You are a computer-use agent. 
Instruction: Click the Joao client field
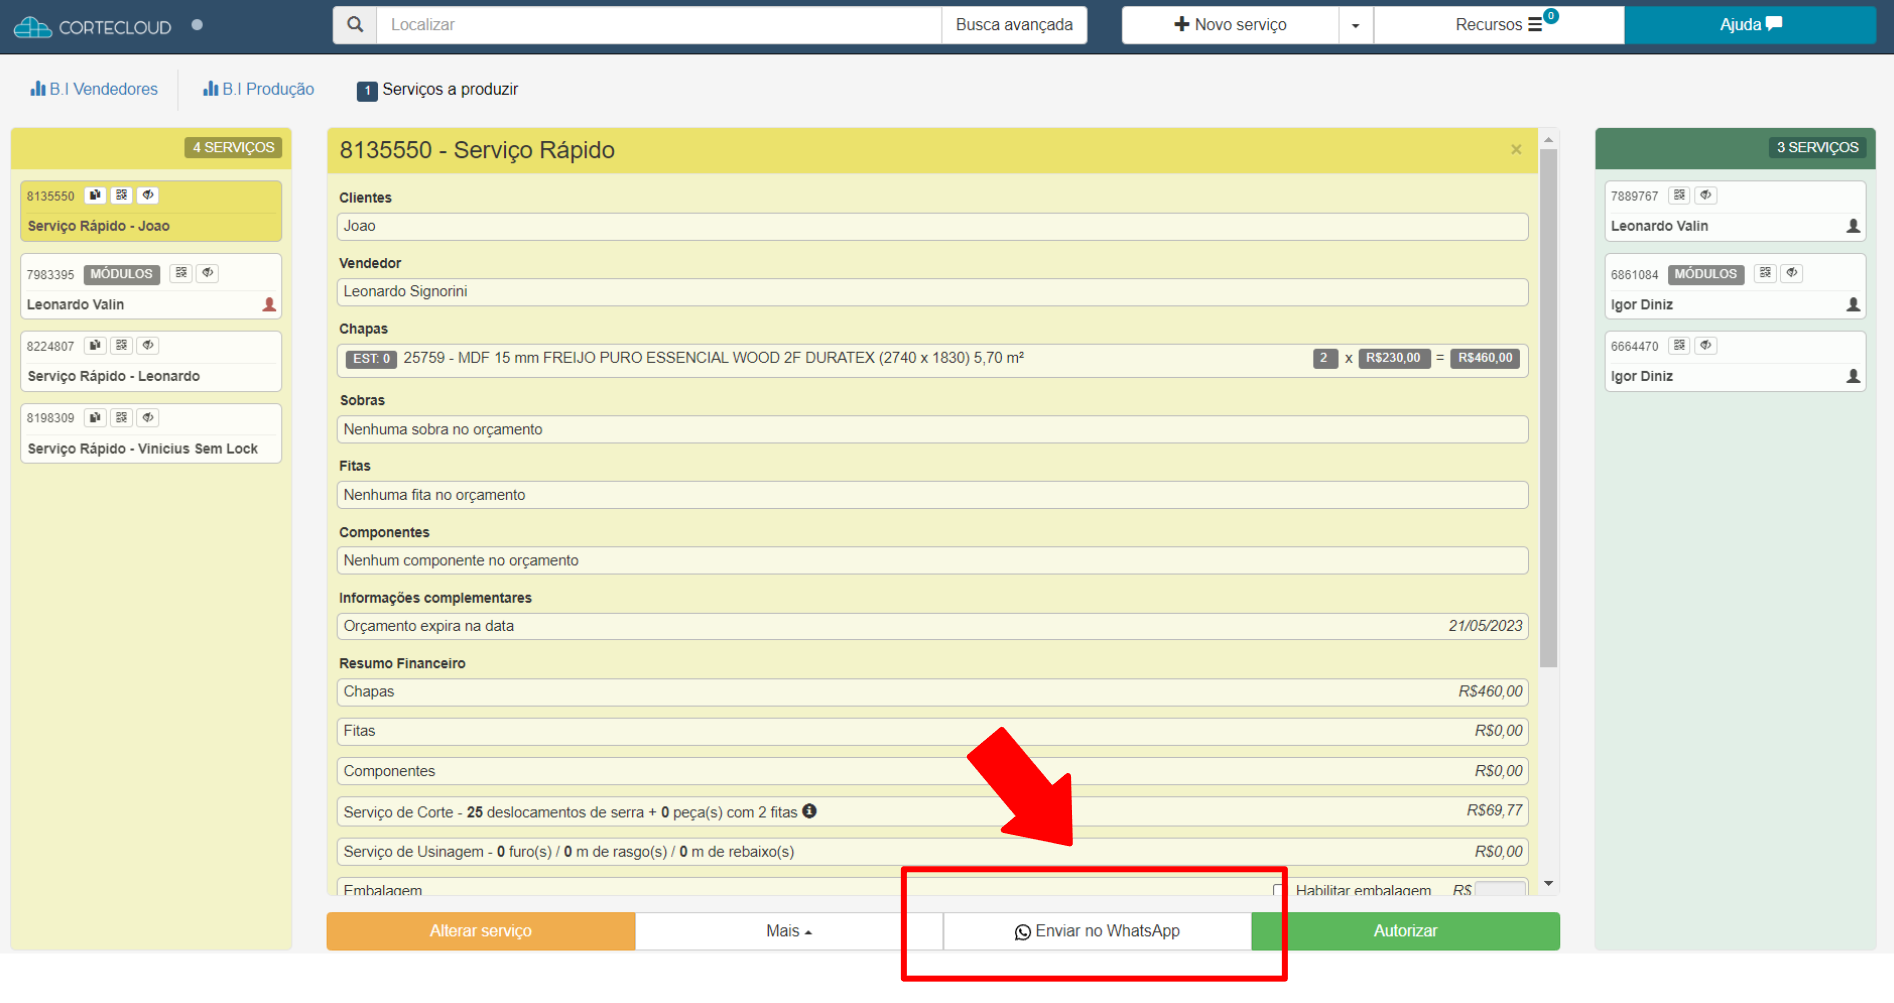tap(932, 227)
